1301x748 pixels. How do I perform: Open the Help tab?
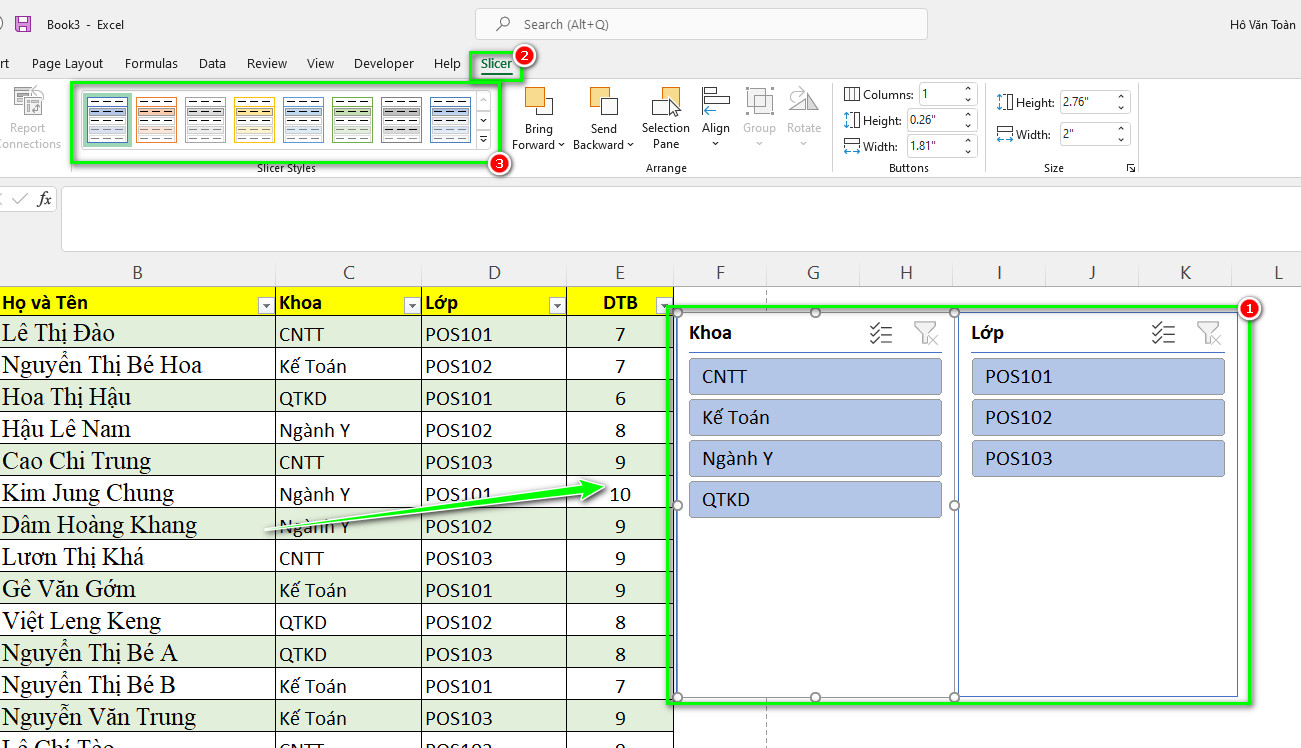(x=447, y=63)
